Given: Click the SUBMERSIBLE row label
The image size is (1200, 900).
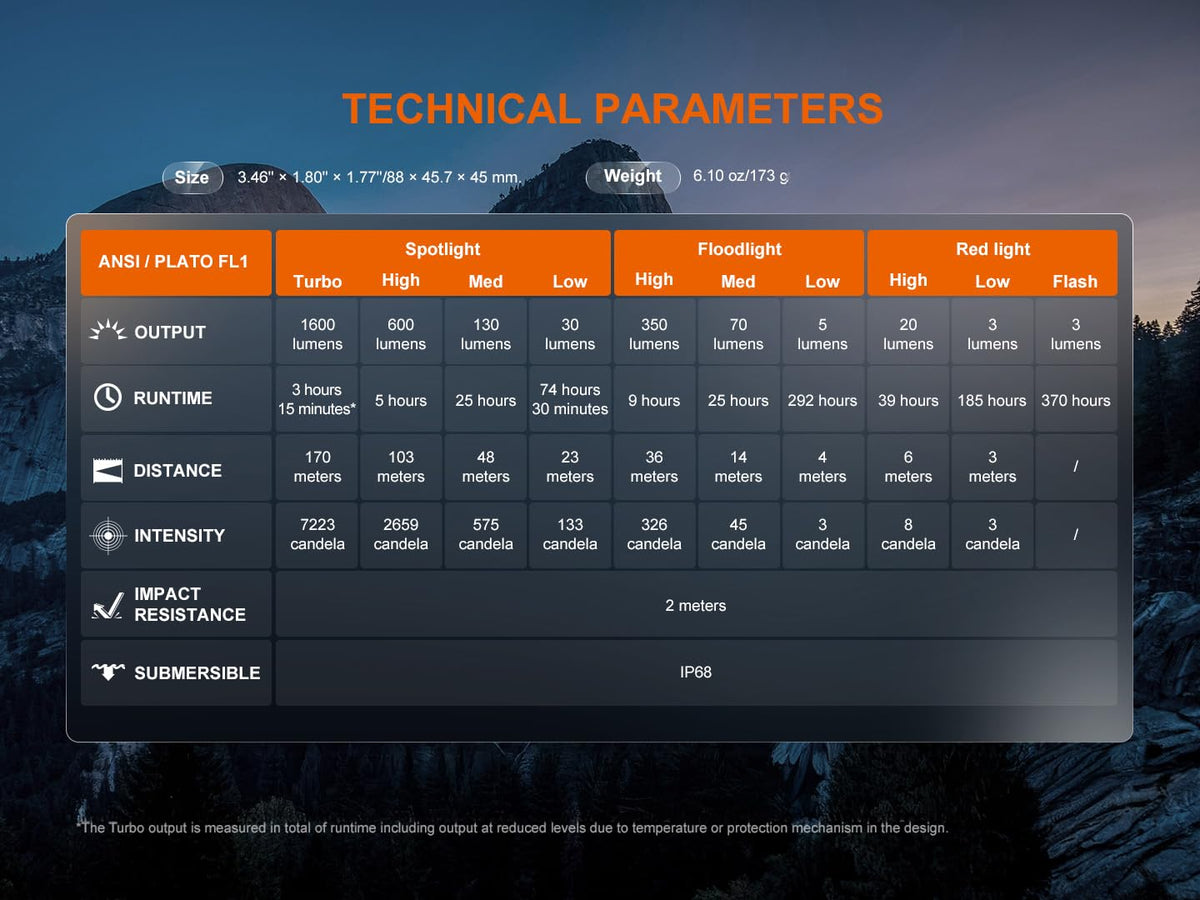Looking at the screenshot, I should [x=197, y=673].
